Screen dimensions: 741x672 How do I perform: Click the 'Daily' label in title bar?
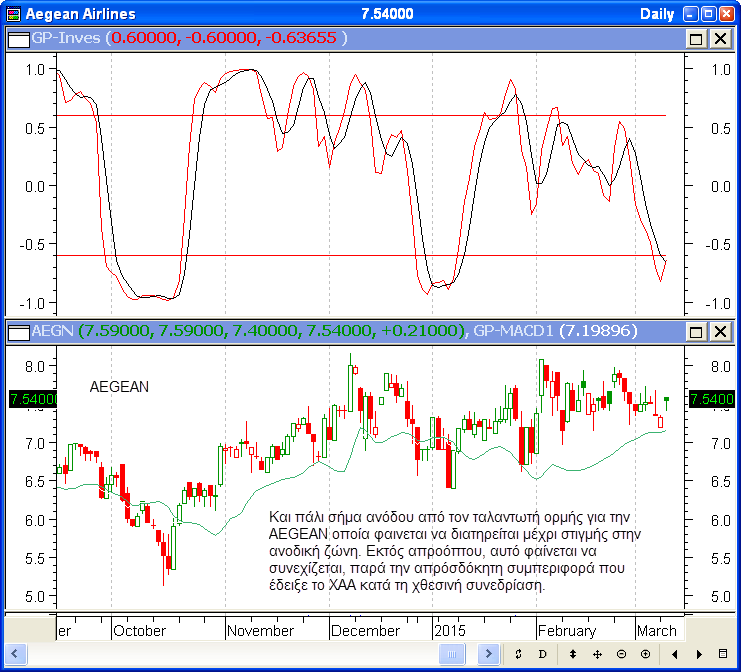pos(657,14)
